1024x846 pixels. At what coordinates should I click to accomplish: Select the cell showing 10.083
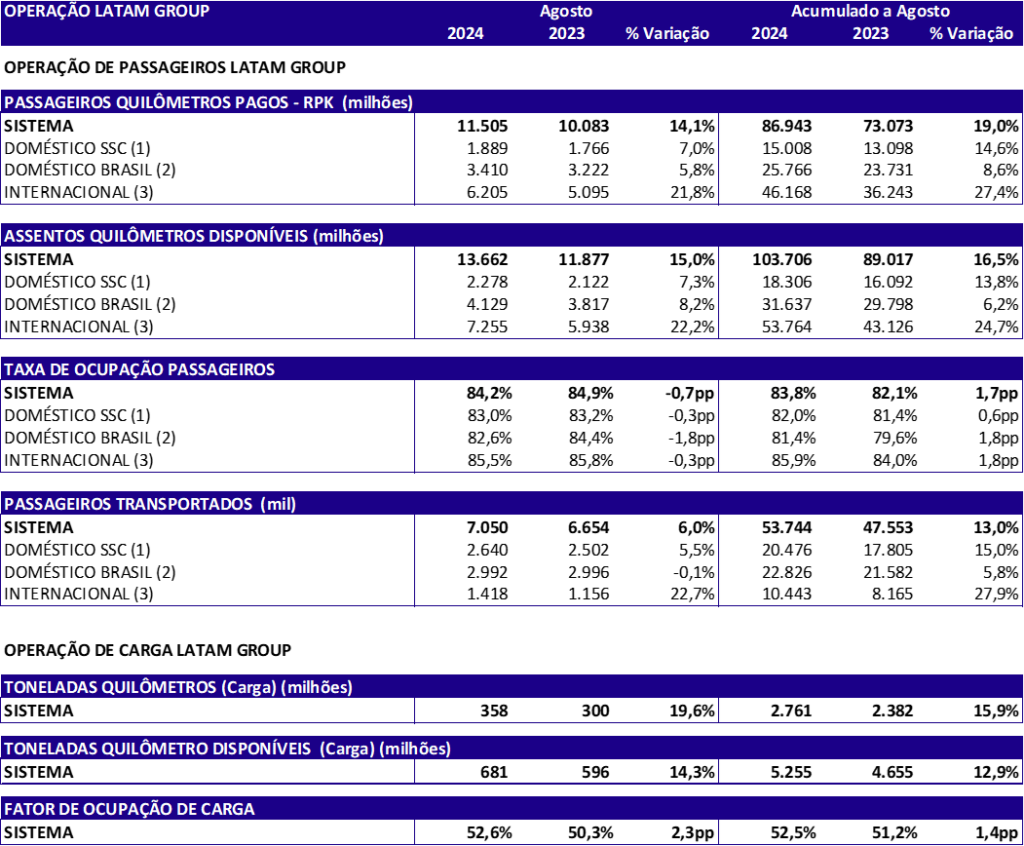(x=583, y=126)
